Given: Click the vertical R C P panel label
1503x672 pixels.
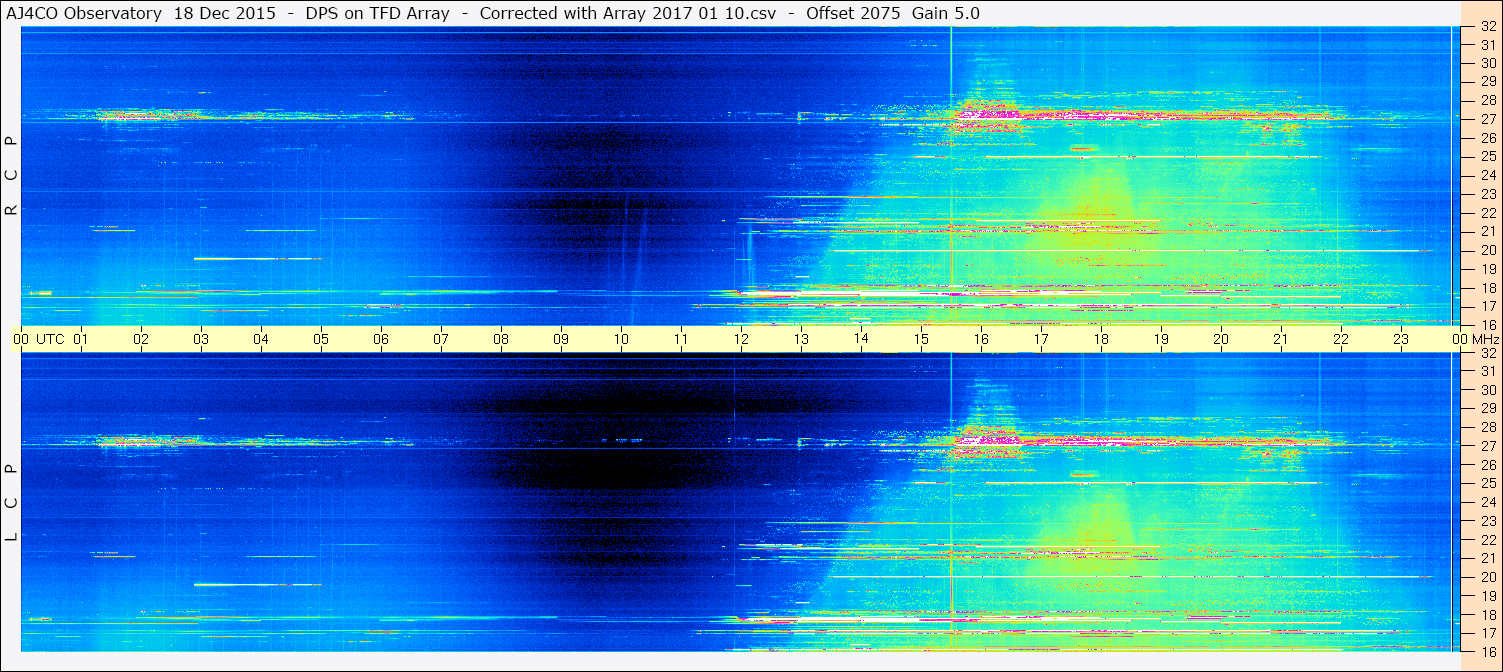Looking at the screenshot, I should pos(11,176).
